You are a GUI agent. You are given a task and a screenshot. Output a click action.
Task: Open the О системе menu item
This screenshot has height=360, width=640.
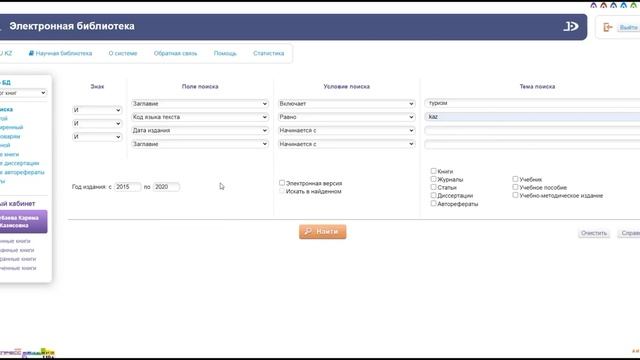(123, 53)
